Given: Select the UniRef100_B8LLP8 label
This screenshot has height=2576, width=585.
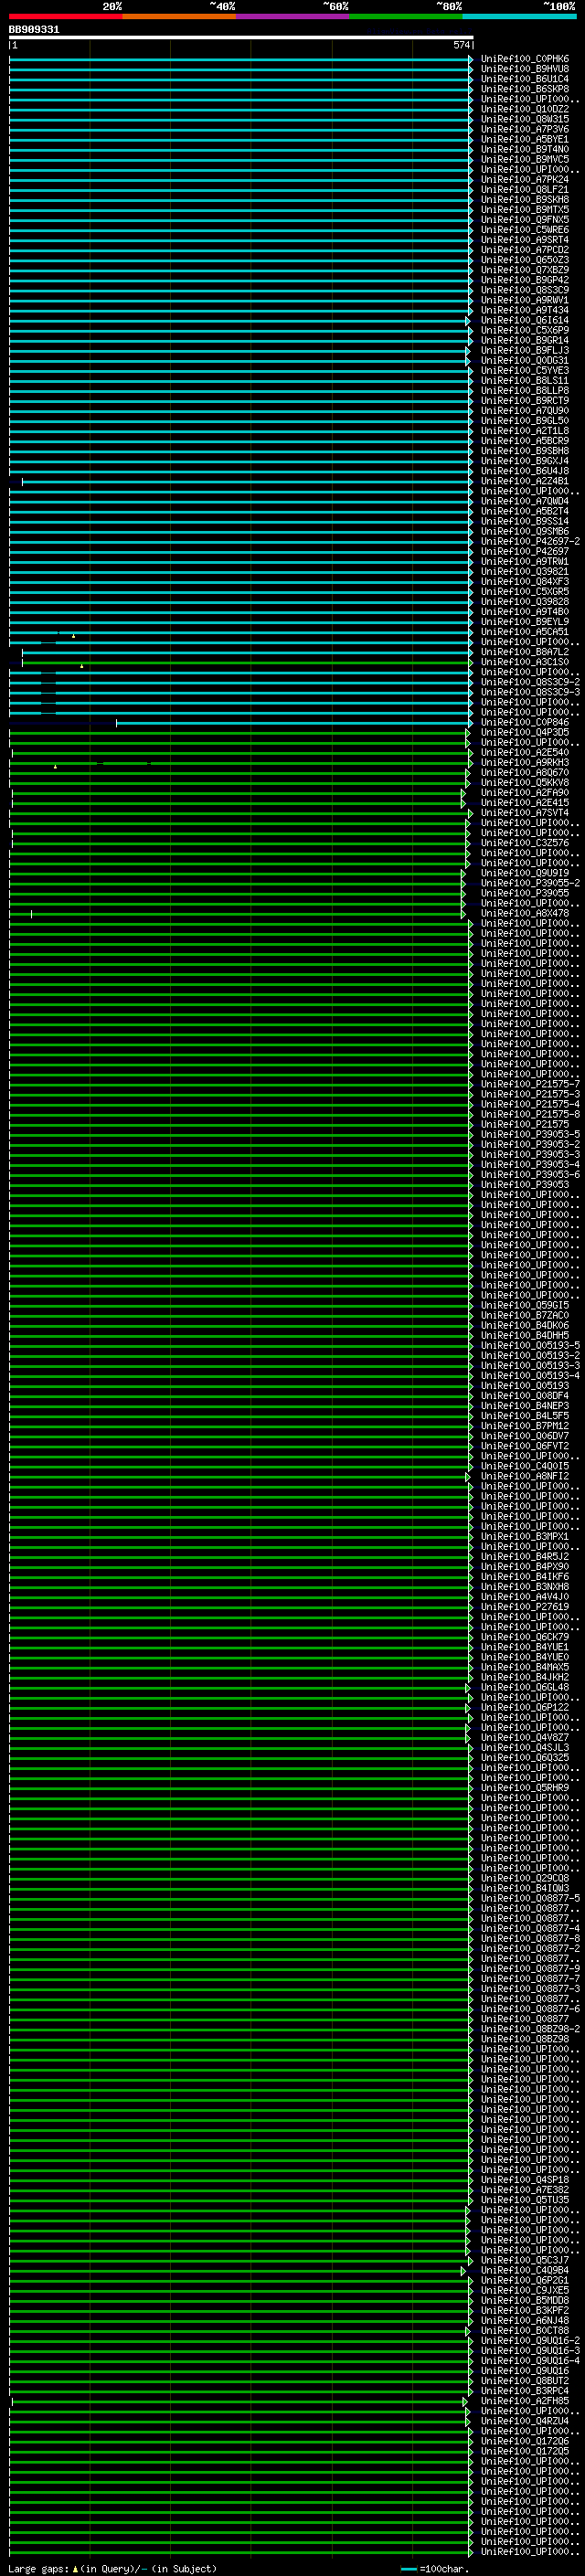Looking at the screenshot, I should coord(525,391).
